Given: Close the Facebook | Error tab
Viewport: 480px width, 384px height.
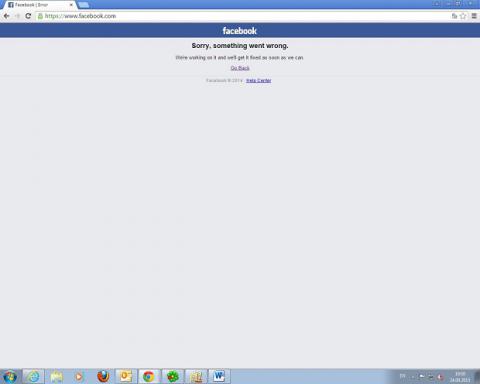Looking at the screenshot, I should [71, 5].
